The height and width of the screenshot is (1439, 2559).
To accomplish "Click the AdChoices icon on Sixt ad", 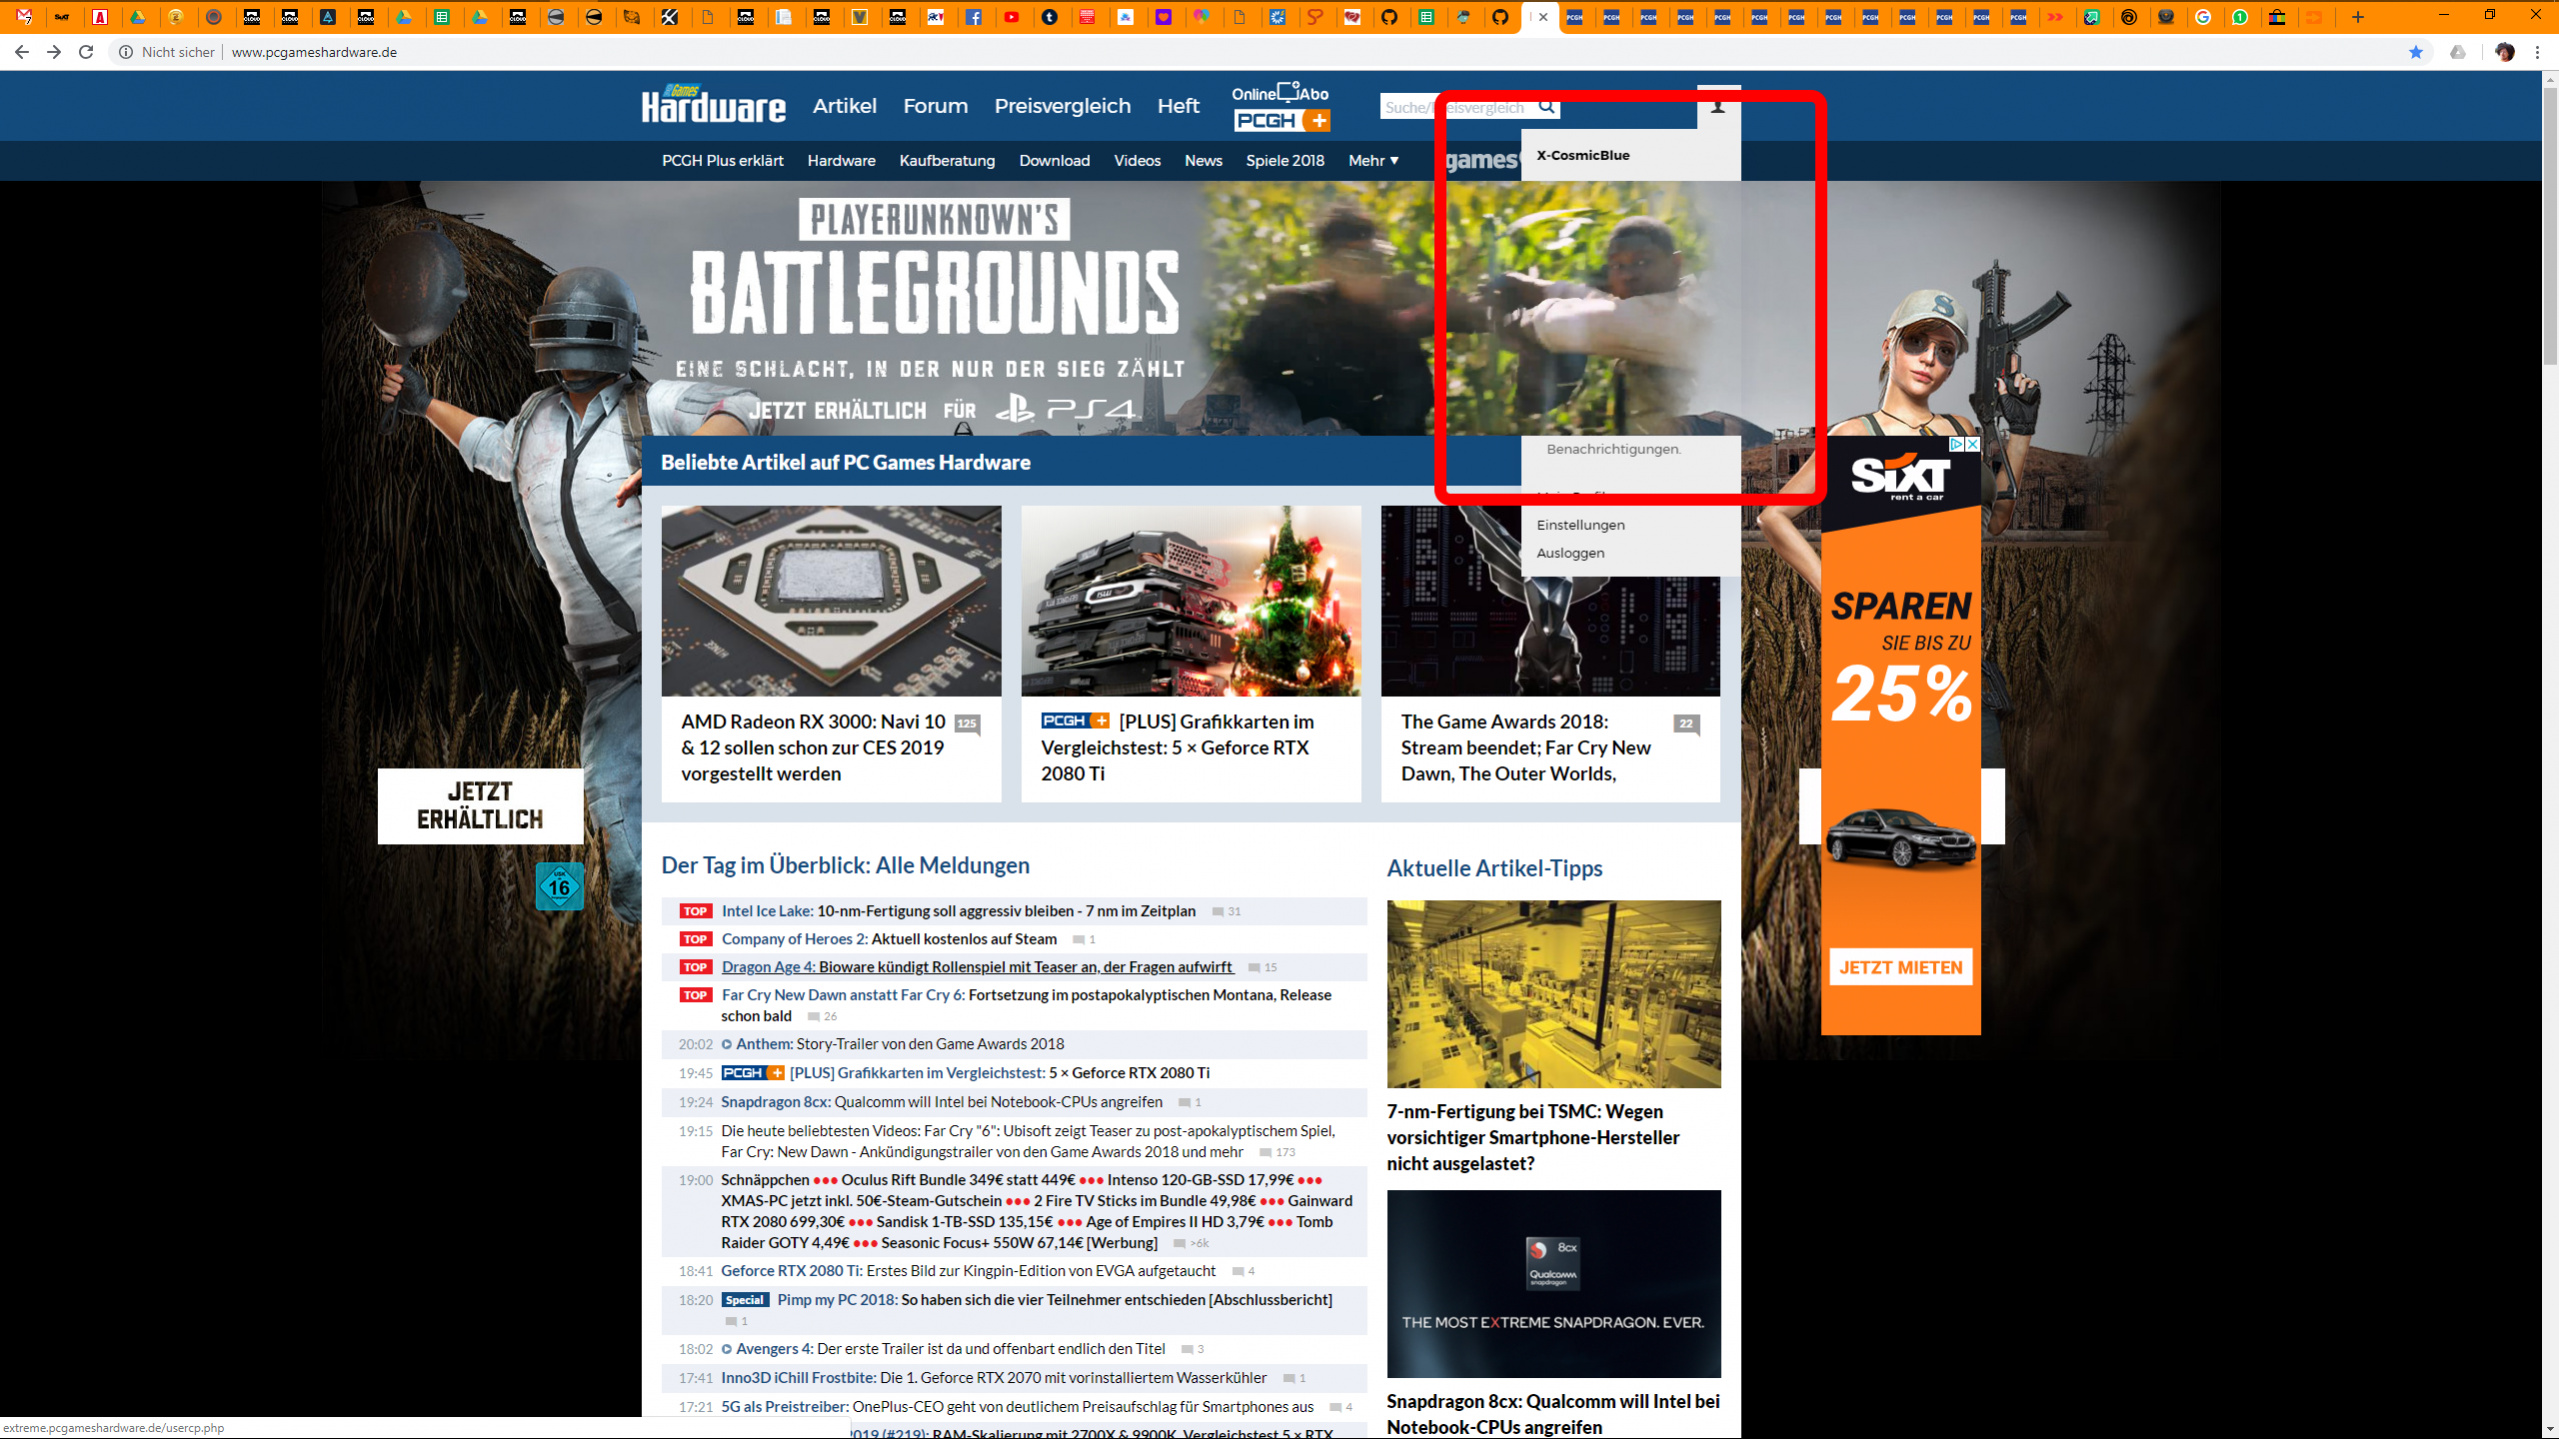I will pyautogui.click(x=1957, y=444).
